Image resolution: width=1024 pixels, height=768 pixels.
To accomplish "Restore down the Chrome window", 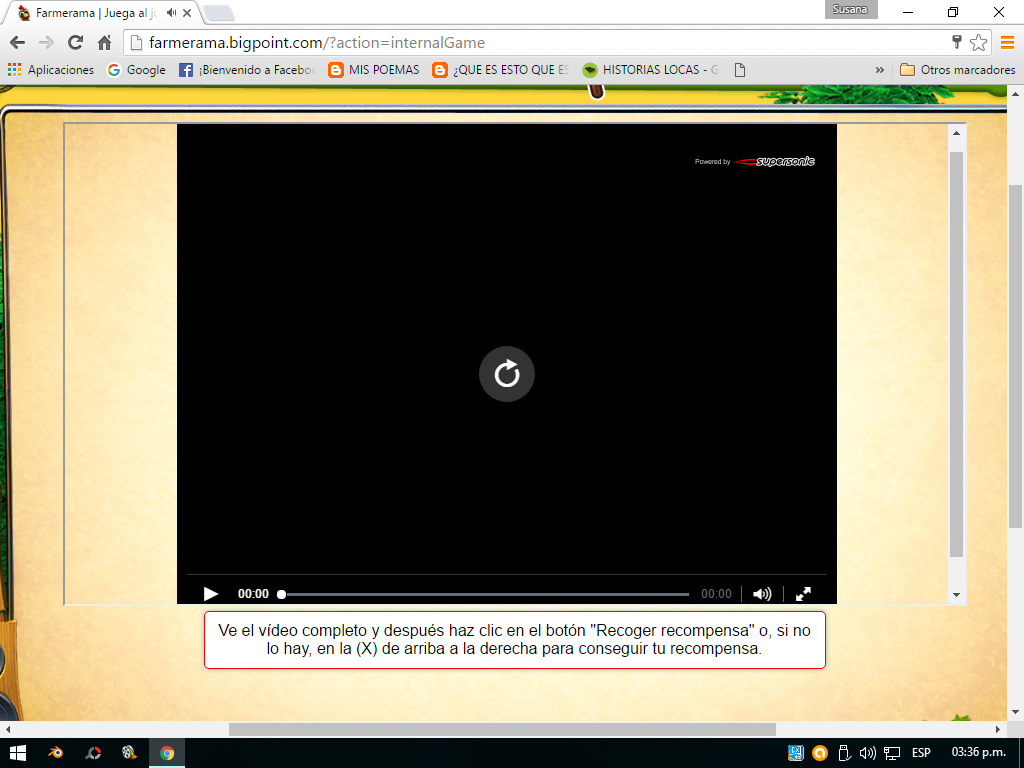I will click(x=953, y=12).
